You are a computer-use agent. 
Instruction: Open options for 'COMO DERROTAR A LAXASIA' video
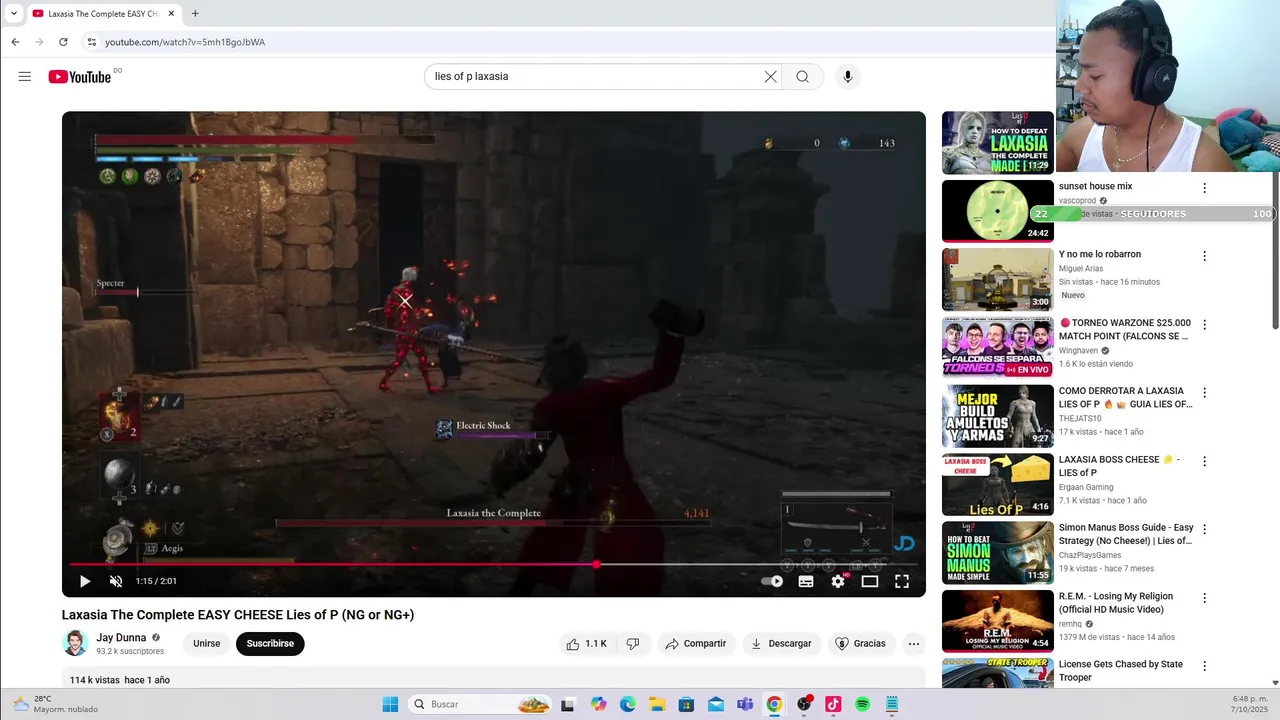1204,393
